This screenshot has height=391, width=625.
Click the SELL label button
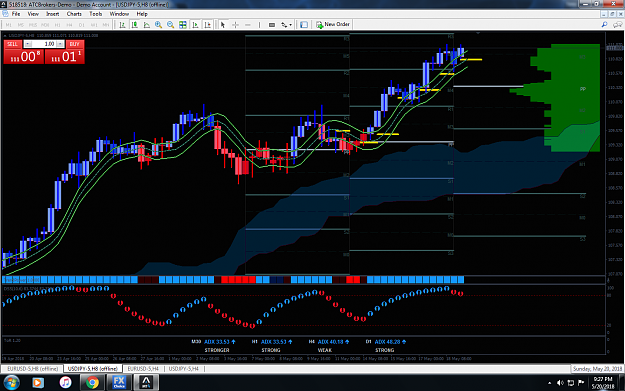pyautogui.click(x=12, y=44)
